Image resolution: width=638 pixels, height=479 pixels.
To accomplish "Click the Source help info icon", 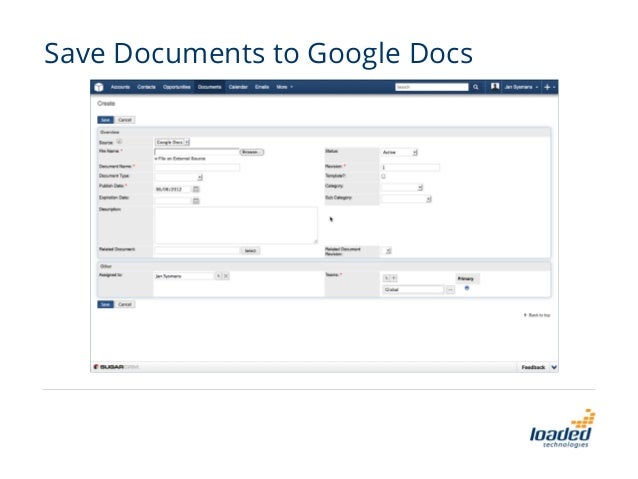I will click(119, 142).
